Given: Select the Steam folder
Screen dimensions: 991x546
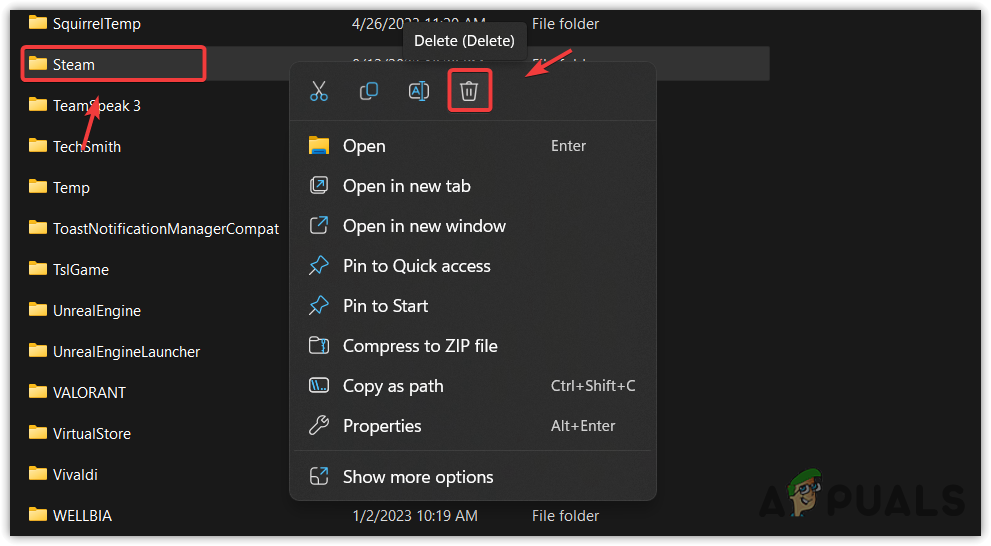Looking at the screenshot, I should pos(74,64).
